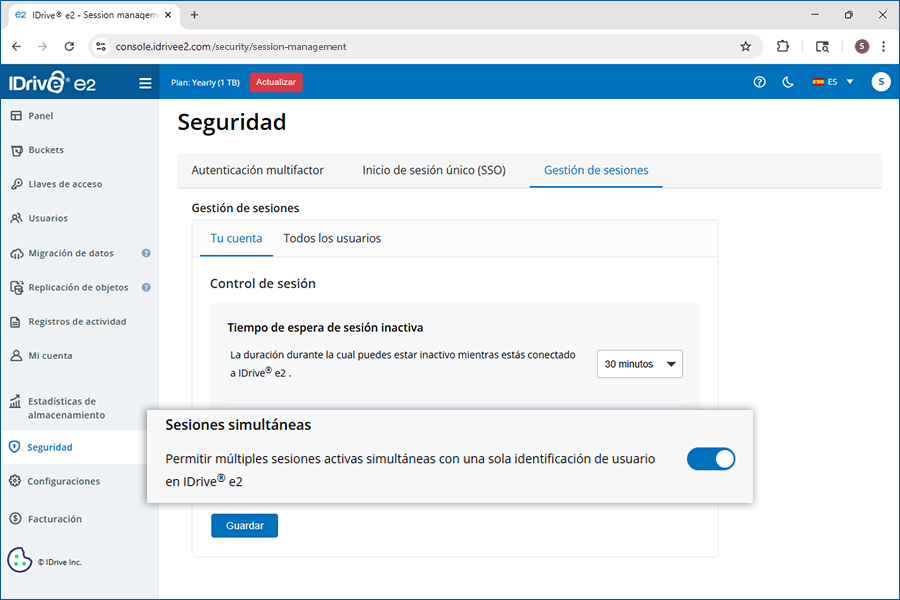Click the Guardar button
This screenshot has height=600, width=900.
point(245,525)
